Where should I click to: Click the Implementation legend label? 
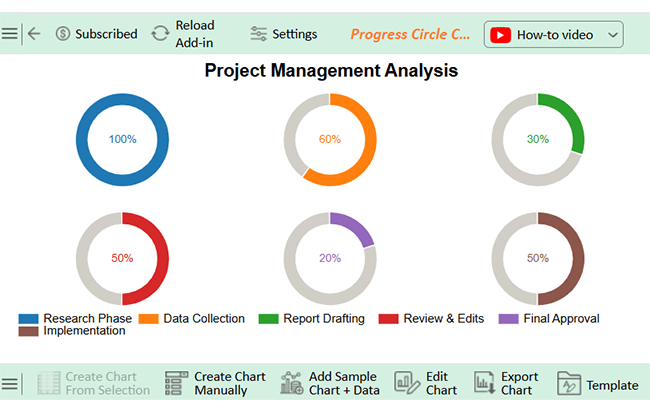84,331
